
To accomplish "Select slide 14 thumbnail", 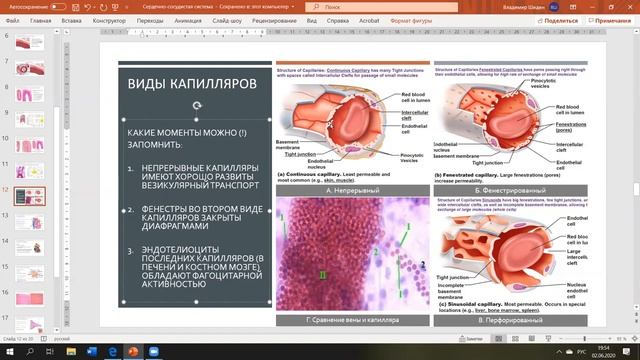I will tap(29, 248).
